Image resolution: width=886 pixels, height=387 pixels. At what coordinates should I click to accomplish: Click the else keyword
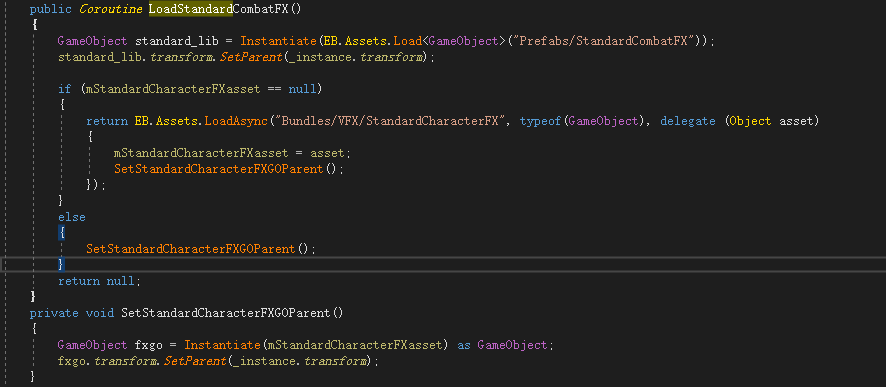72,217
